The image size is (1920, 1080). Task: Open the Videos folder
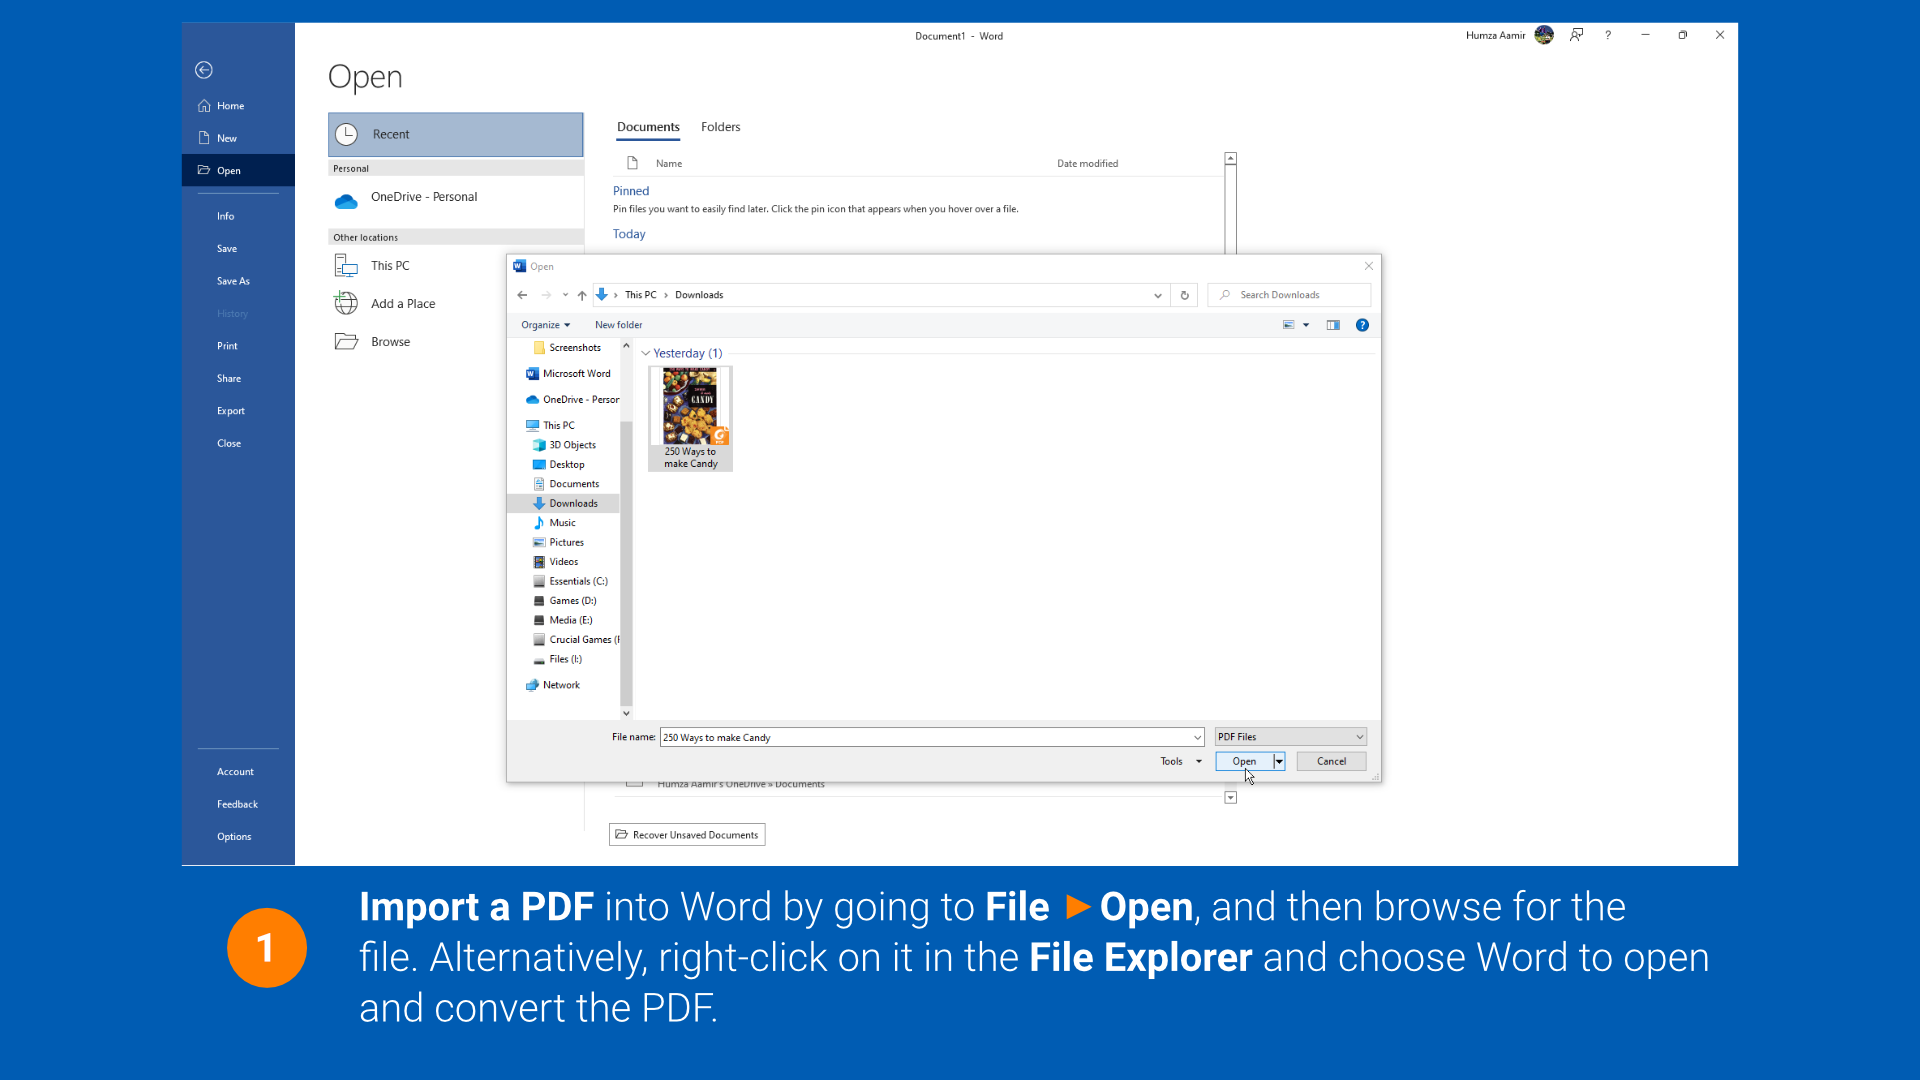pyautogui.click(x=556, y=562)
